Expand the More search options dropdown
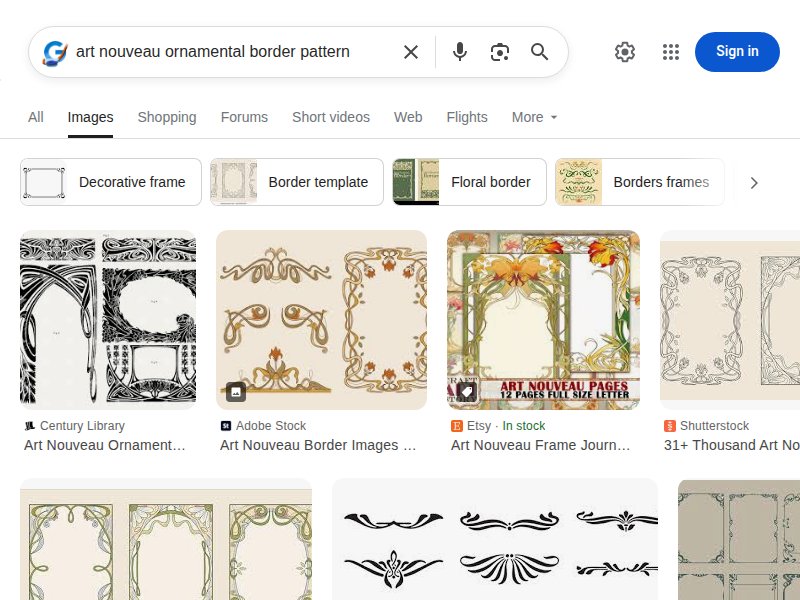 pos(533,117)
